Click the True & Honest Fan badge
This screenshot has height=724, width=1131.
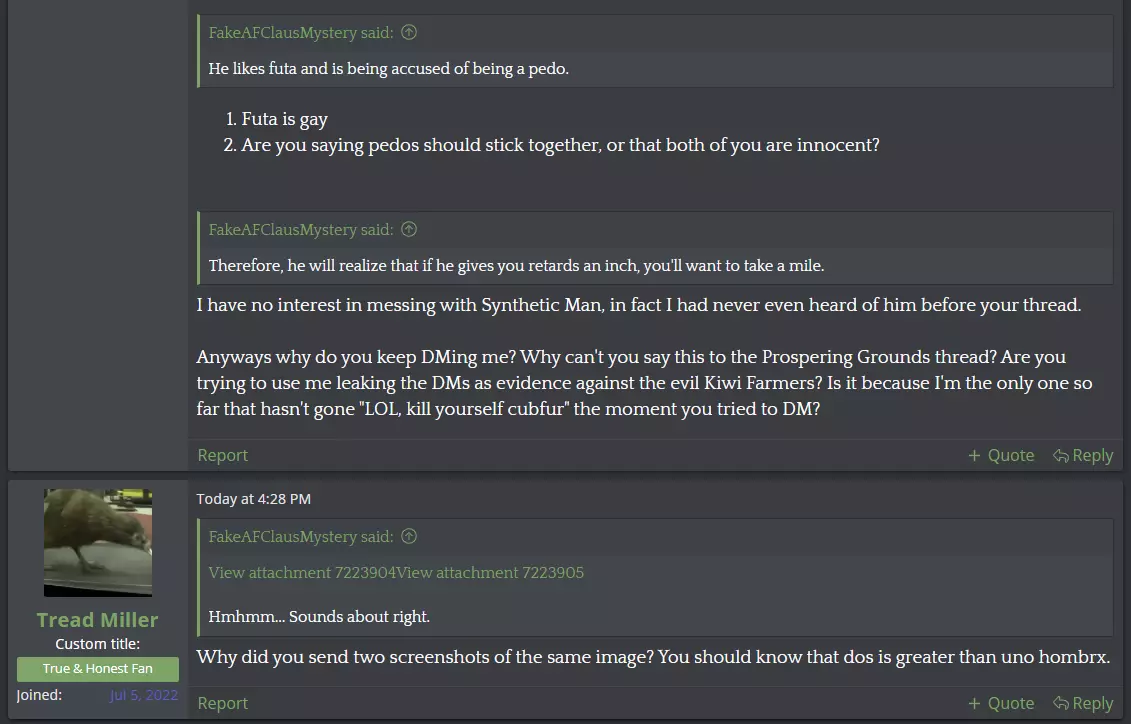click(98, 669)
